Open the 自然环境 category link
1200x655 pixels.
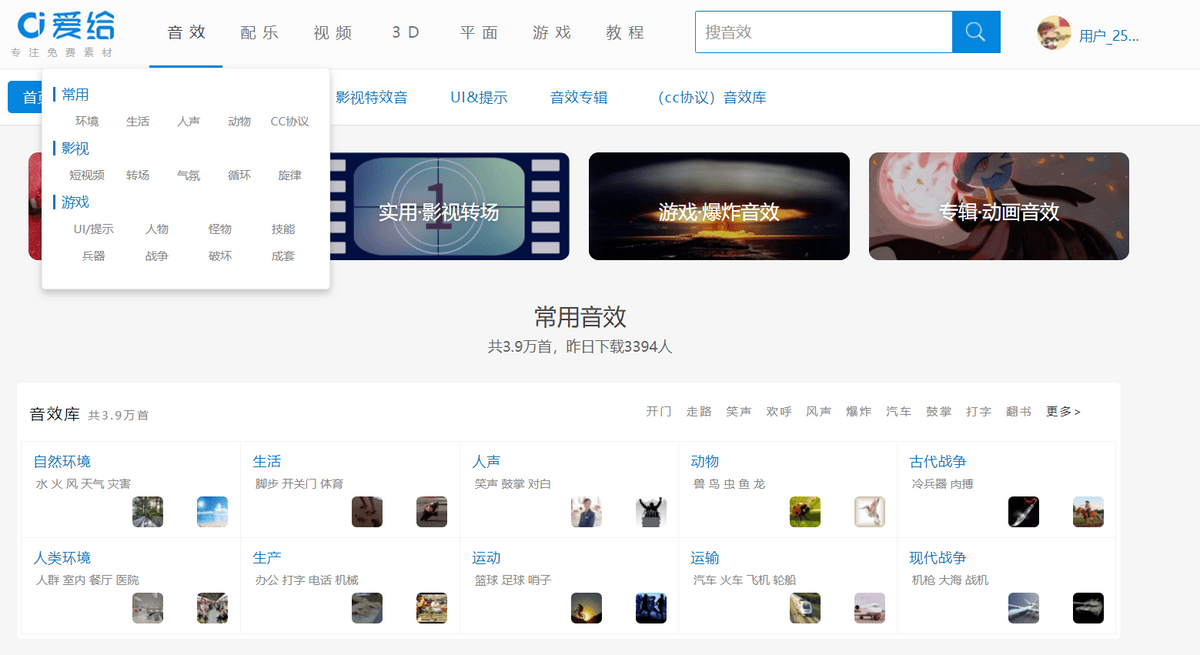pyautogui.click(x=62, y=462)
